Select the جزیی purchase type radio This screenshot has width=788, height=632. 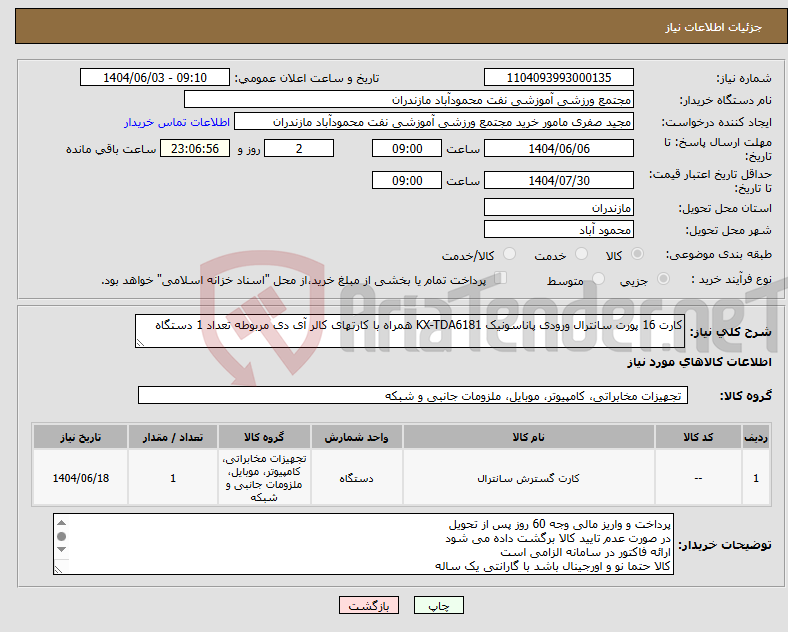[x=663, y=278]
